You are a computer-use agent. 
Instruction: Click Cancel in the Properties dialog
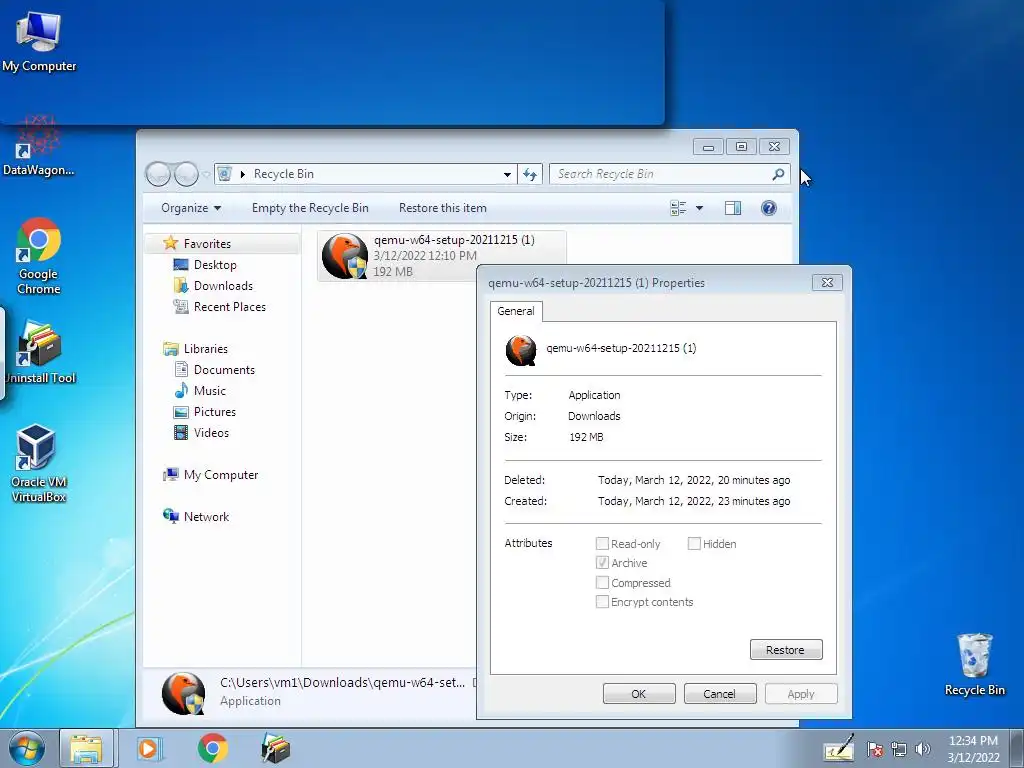[x=720, y=694]
